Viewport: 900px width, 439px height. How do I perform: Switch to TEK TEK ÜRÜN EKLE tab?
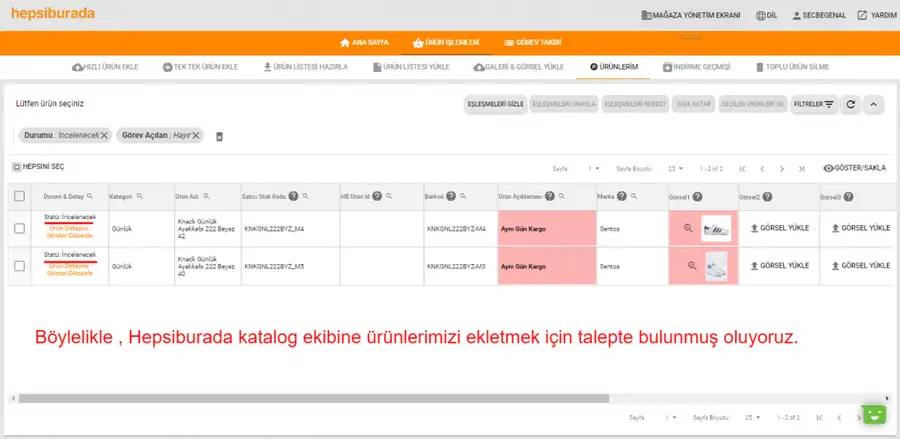click(x=200, y=67)
